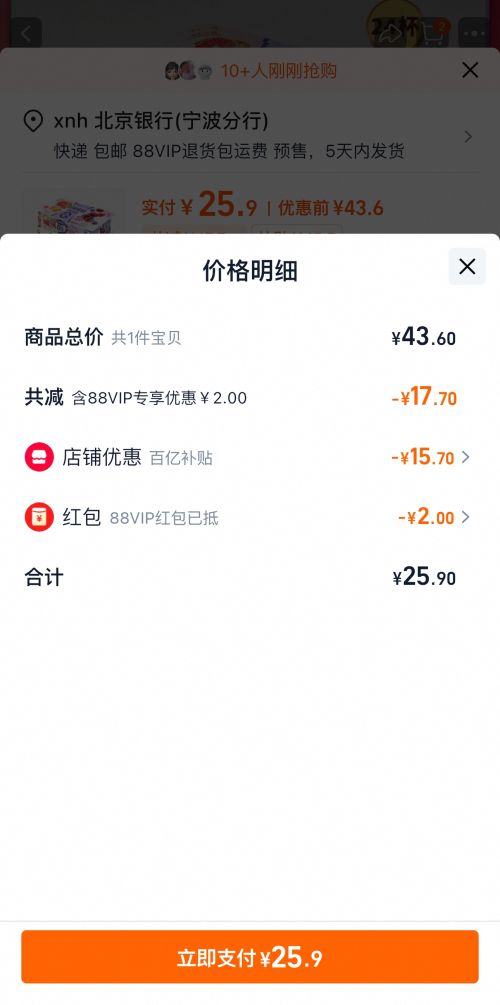
Task: Tap the share arrow icon at top
Action: coord(390,33)
